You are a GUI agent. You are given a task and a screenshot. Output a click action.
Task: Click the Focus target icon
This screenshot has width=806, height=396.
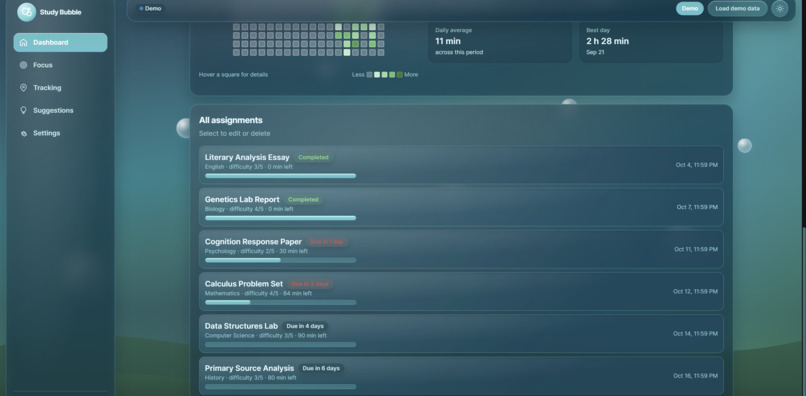pos(23,65)
